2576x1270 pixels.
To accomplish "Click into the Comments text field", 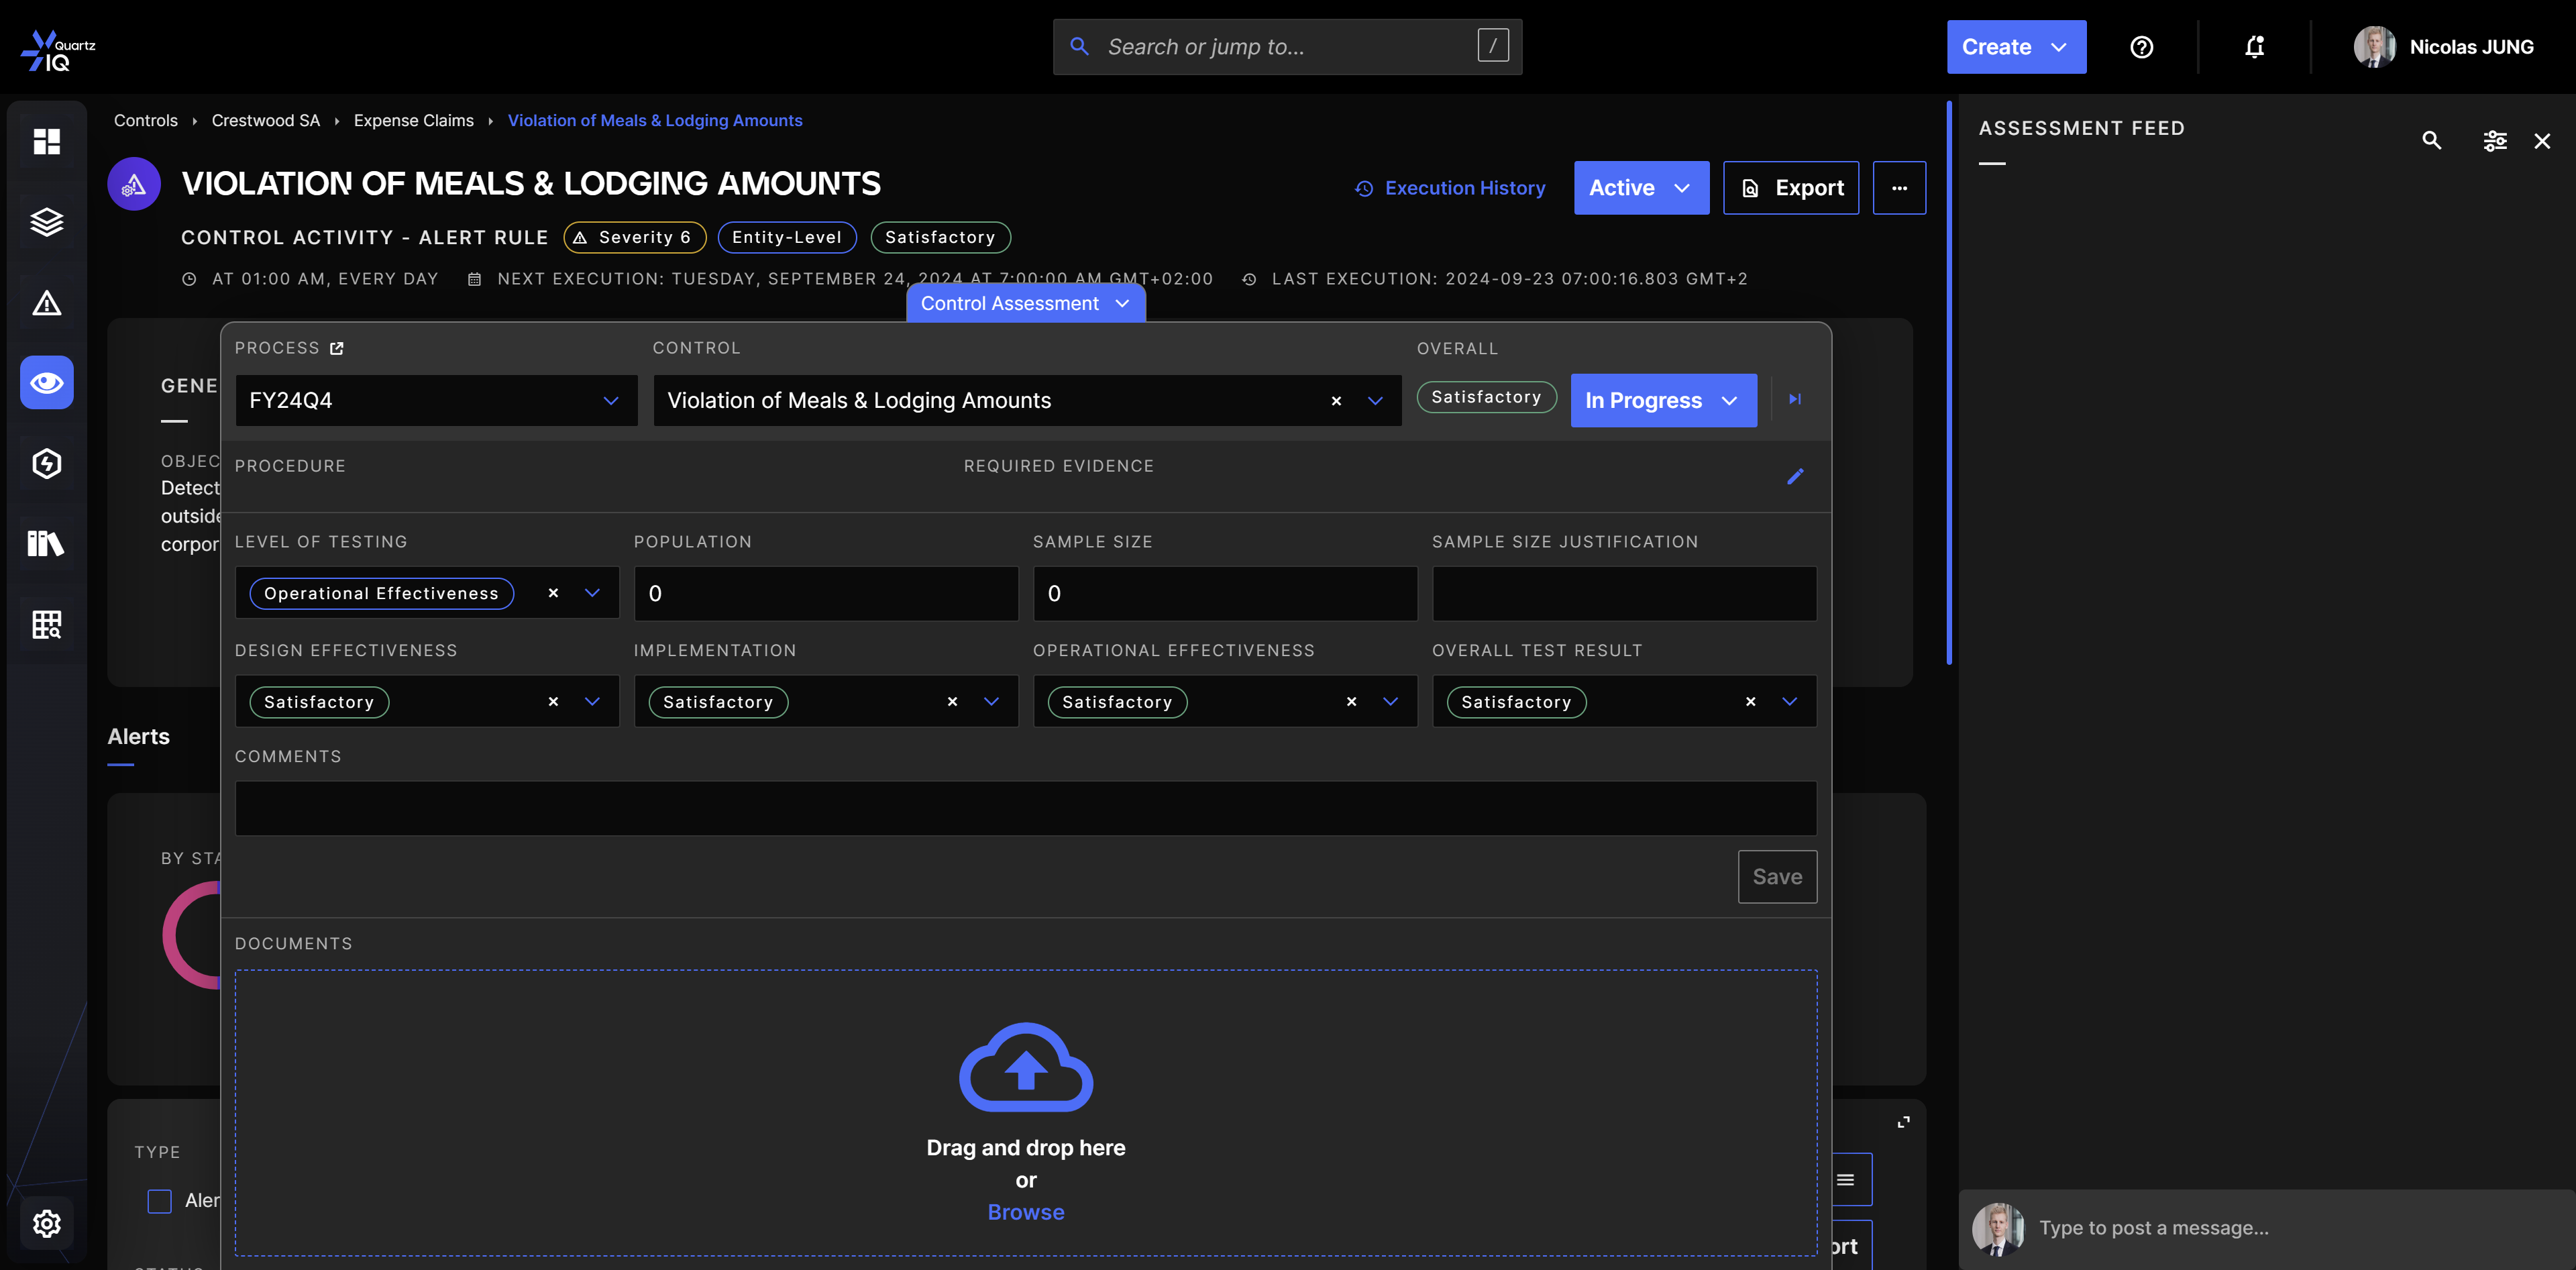I will point(1025,808).
